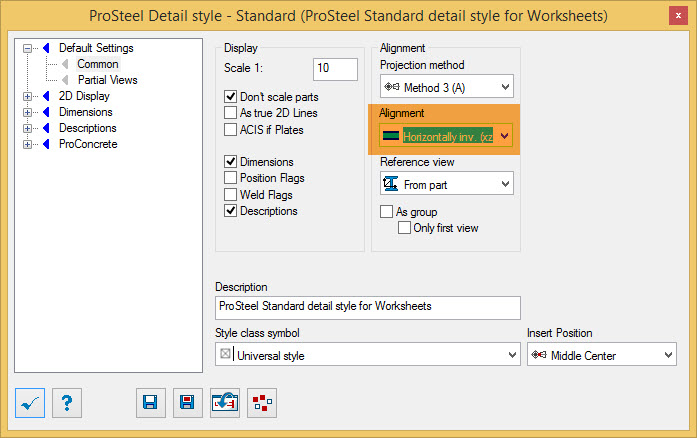This screenshot has width=697, height=438.
Task: Close the ProSteel Detail style dialog
Action: [678, 16]
